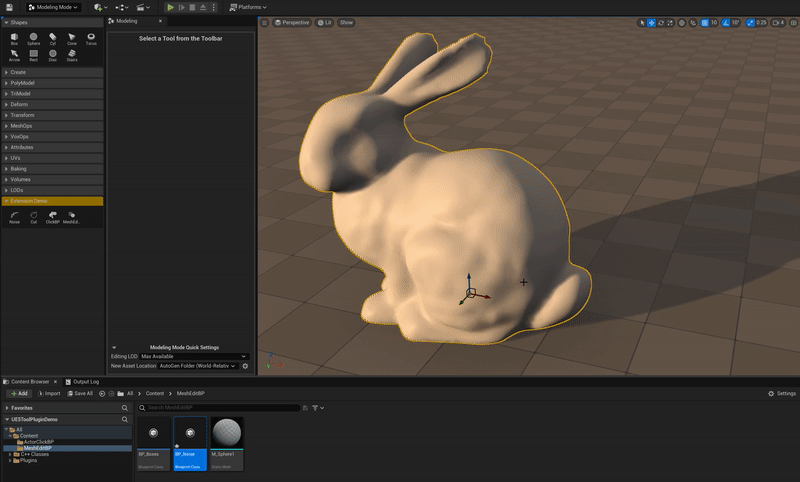This screenshot has width=800, height=482.
Task: Expand the UVs section
Action: [53, 158]
